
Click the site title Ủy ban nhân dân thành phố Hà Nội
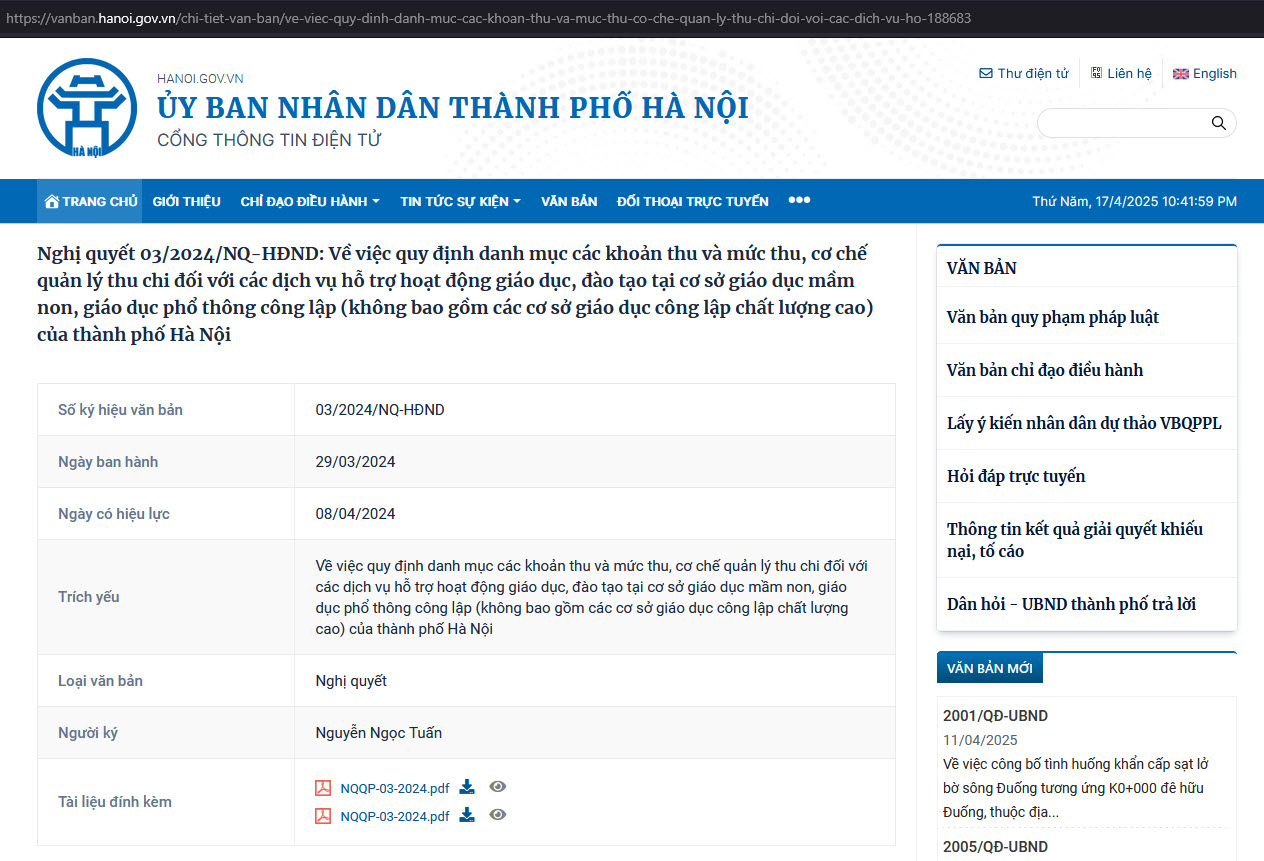point(453,107)
